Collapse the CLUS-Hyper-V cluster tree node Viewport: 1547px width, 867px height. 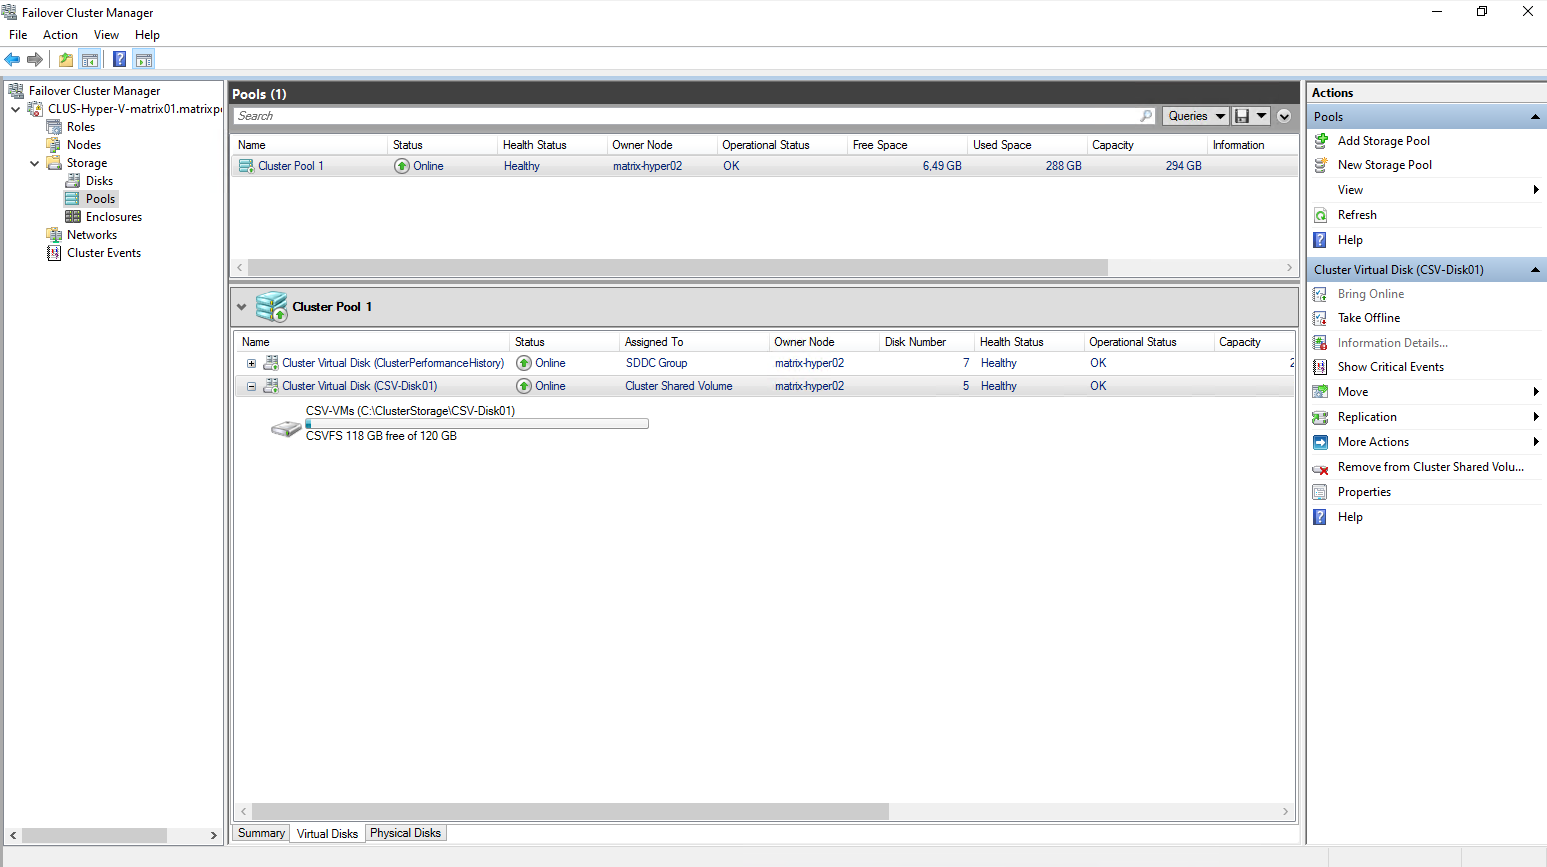tap(16, 109)
